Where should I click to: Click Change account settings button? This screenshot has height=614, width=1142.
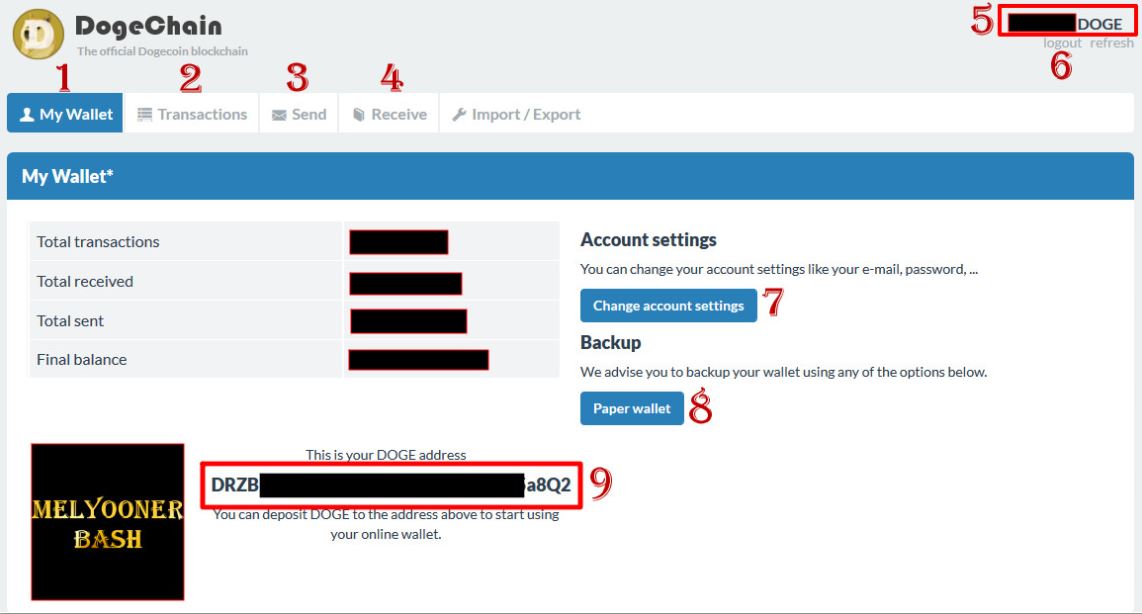(669, 306)
